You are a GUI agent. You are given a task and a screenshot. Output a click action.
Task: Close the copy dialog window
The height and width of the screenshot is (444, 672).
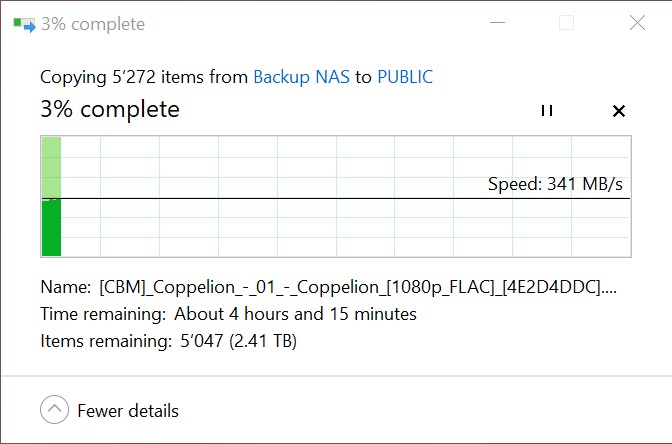click(637, 23)
